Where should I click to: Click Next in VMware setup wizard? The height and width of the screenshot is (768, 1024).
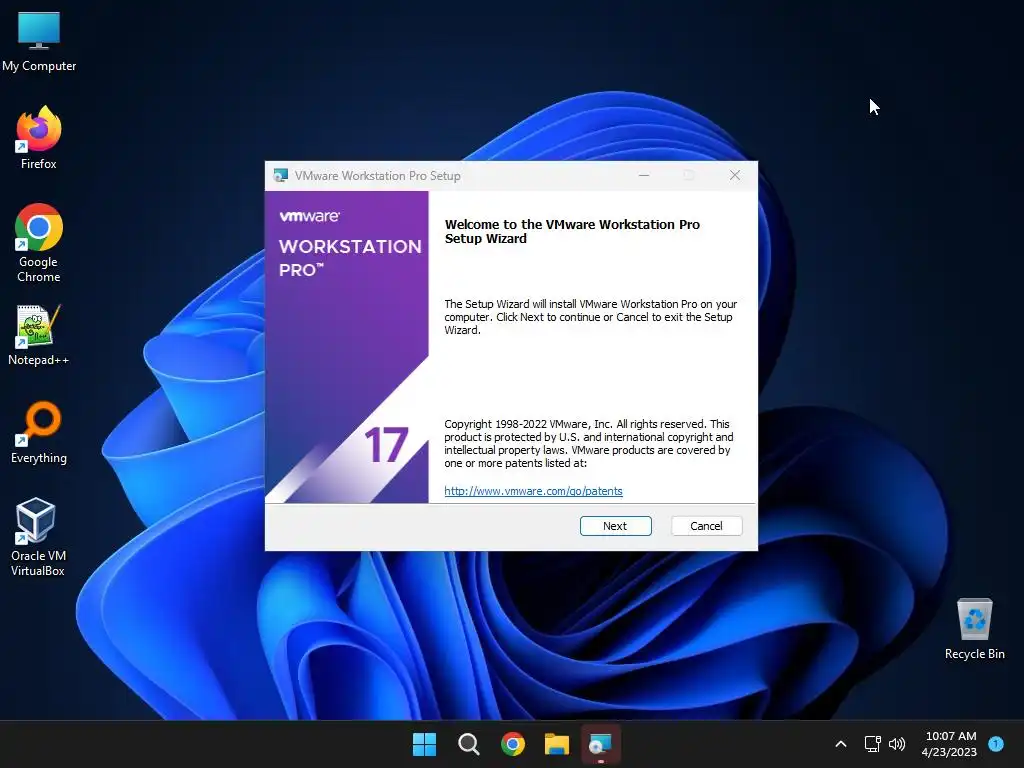coord(615,526)
